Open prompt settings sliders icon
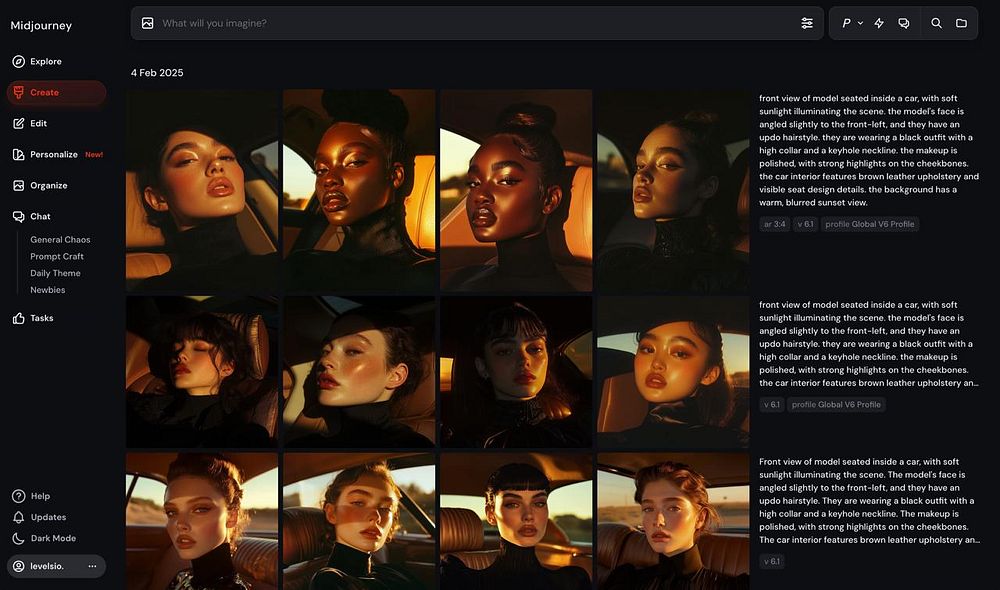 pyautogui.click(x=807, y=23)
